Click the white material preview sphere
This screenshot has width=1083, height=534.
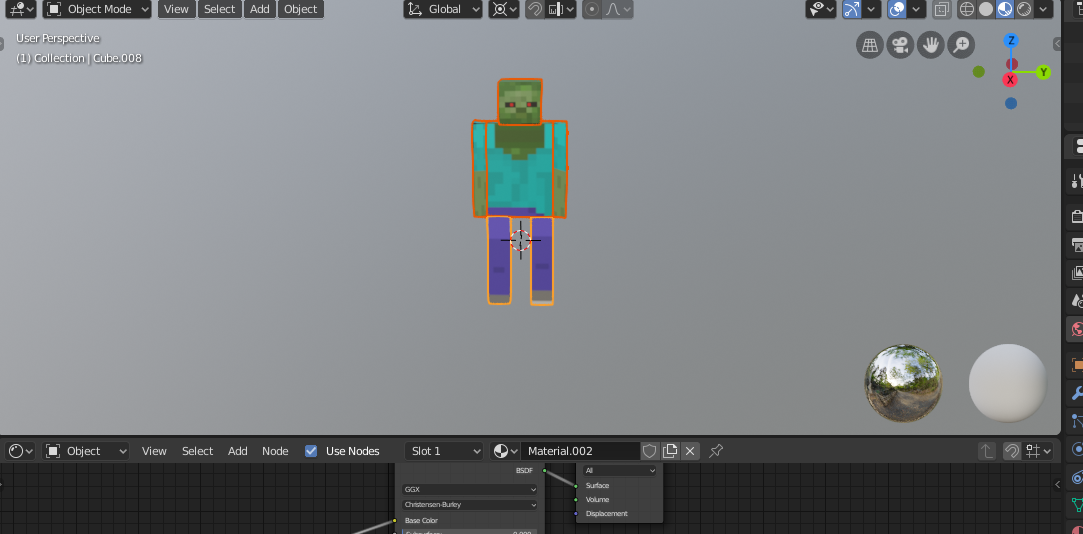coord(1008,383)
